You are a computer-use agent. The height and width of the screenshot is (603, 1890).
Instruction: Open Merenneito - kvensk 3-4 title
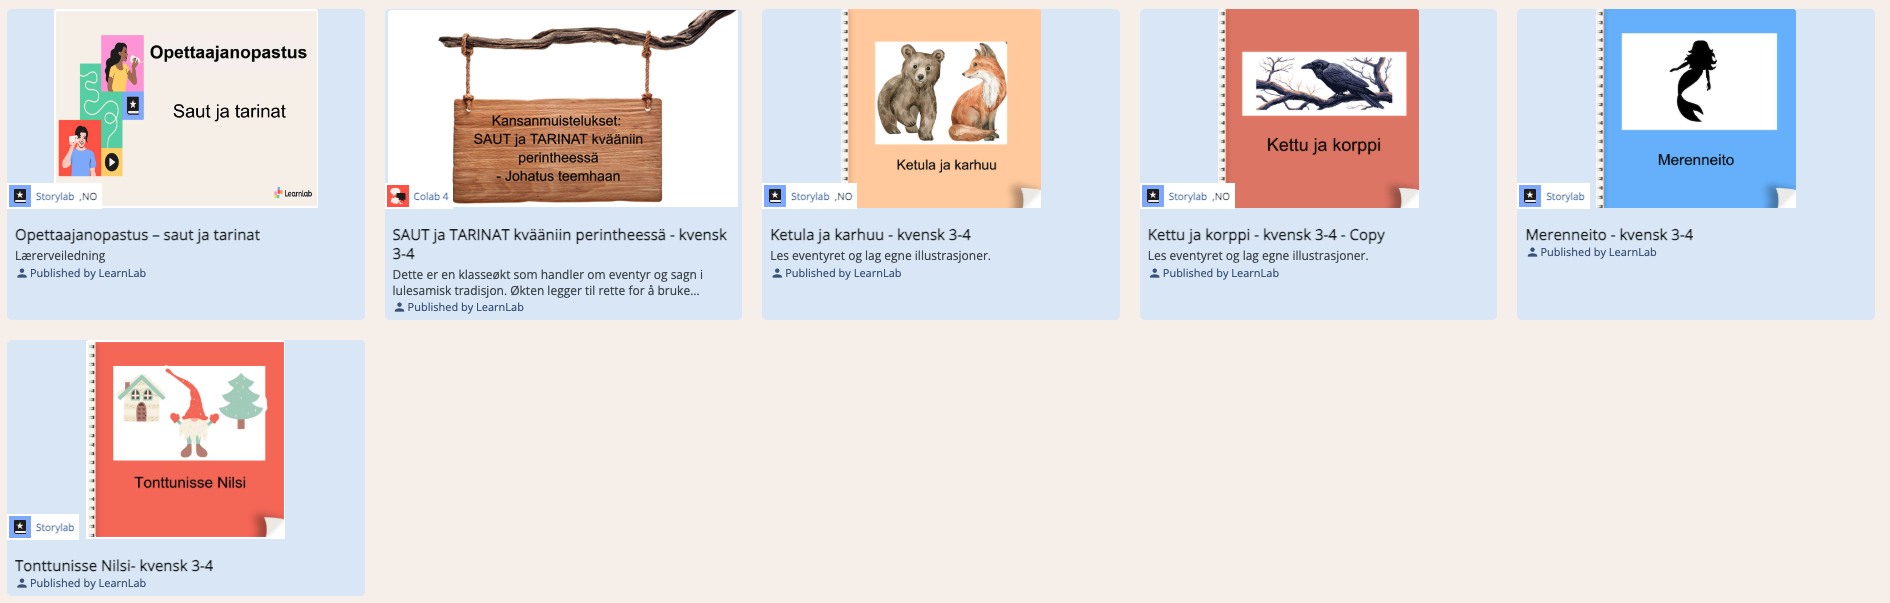click(1609, 235)
